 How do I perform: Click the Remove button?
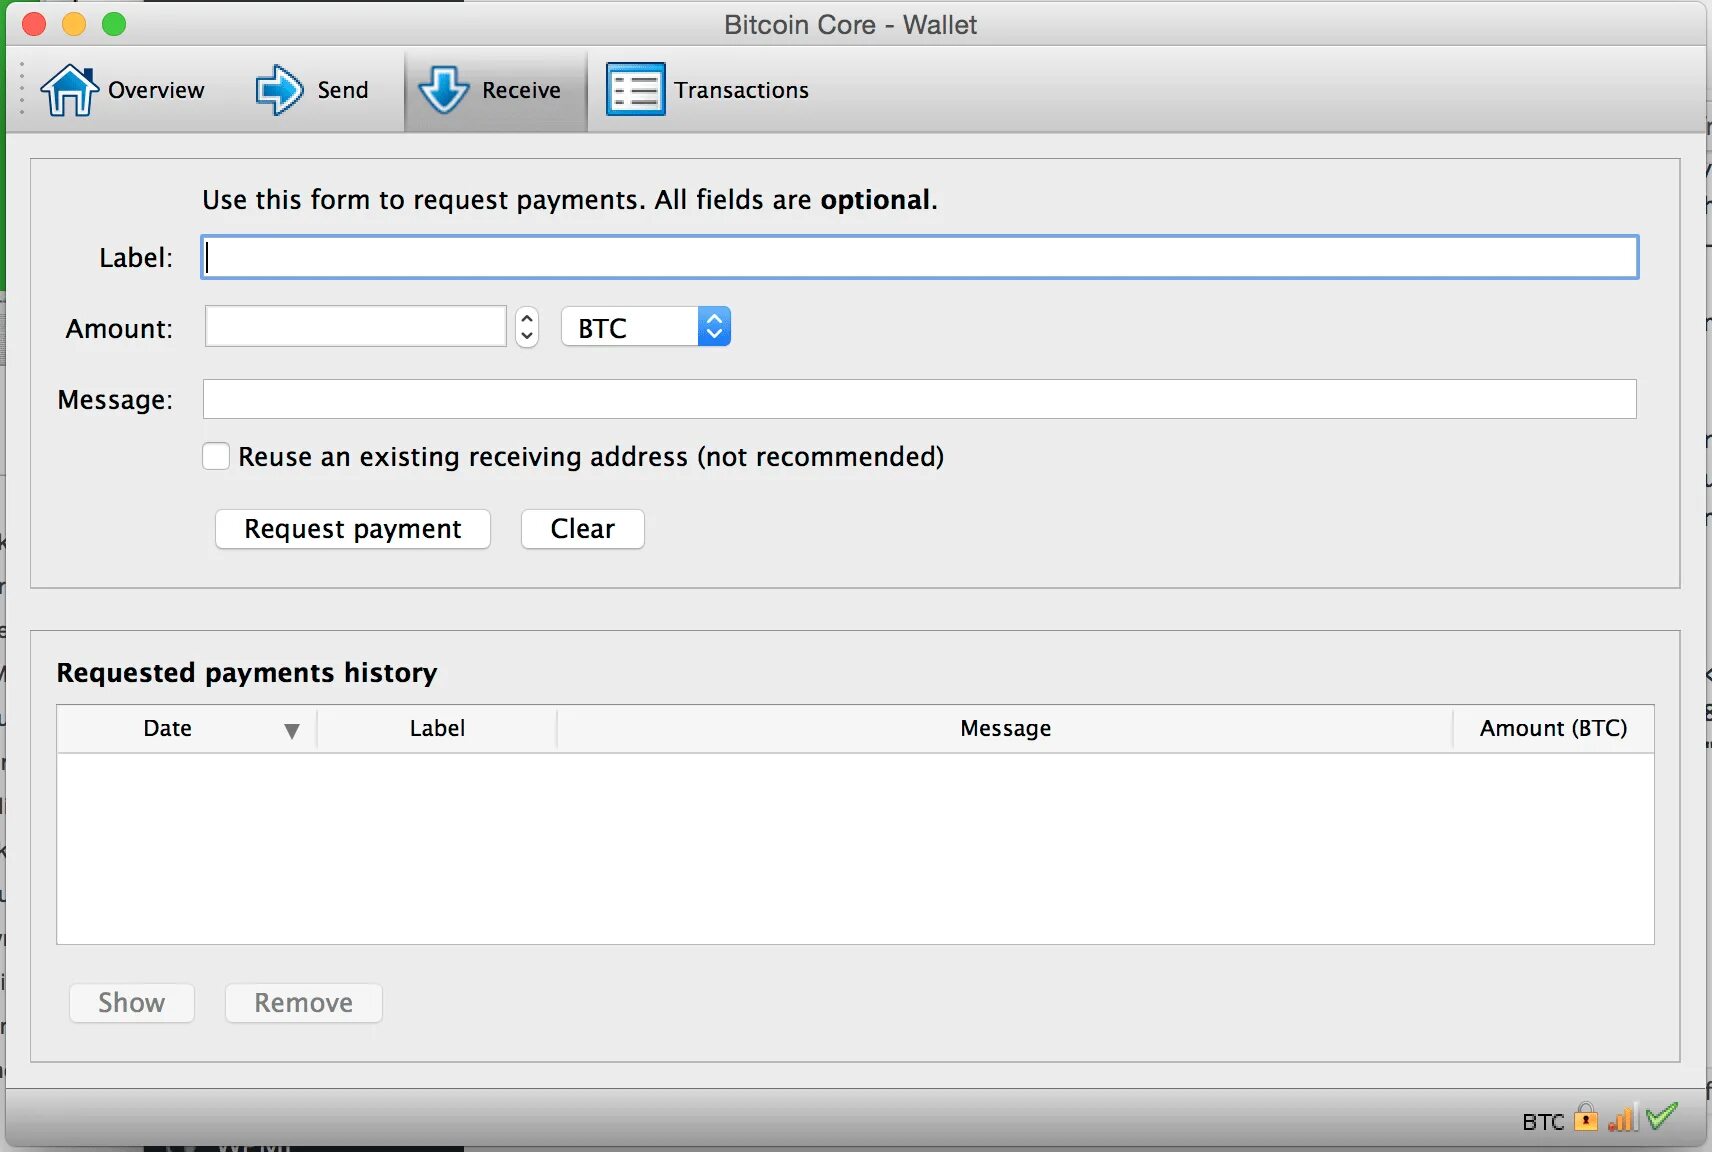point(304,1003)
